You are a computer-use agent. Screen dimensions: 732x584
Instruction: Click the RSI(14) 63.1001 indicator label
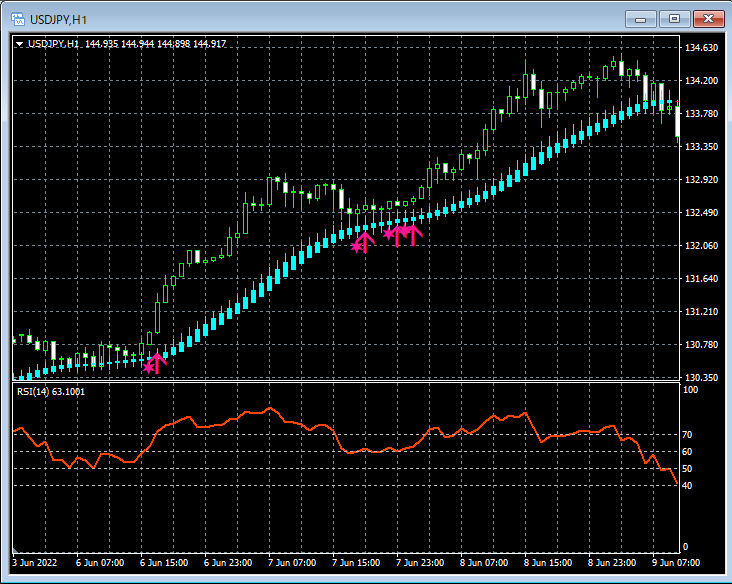click(x=51, y=392)
